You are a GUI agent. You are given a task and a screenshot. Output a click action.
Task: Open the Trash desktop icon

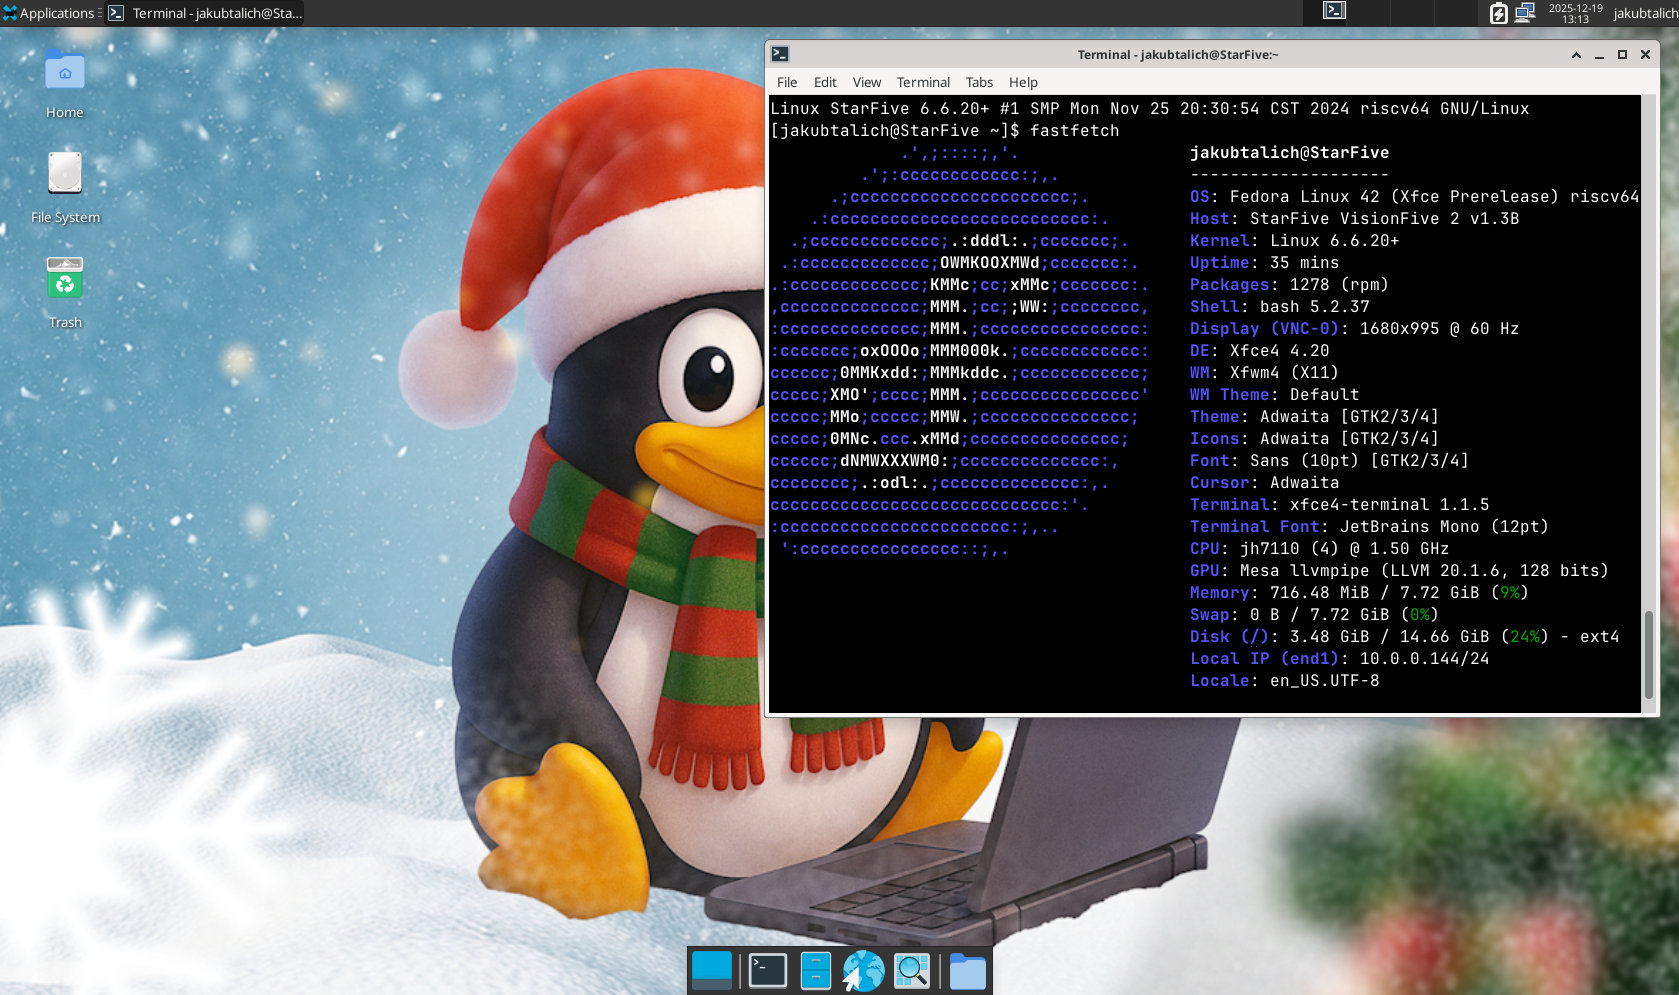pos(65,280)
